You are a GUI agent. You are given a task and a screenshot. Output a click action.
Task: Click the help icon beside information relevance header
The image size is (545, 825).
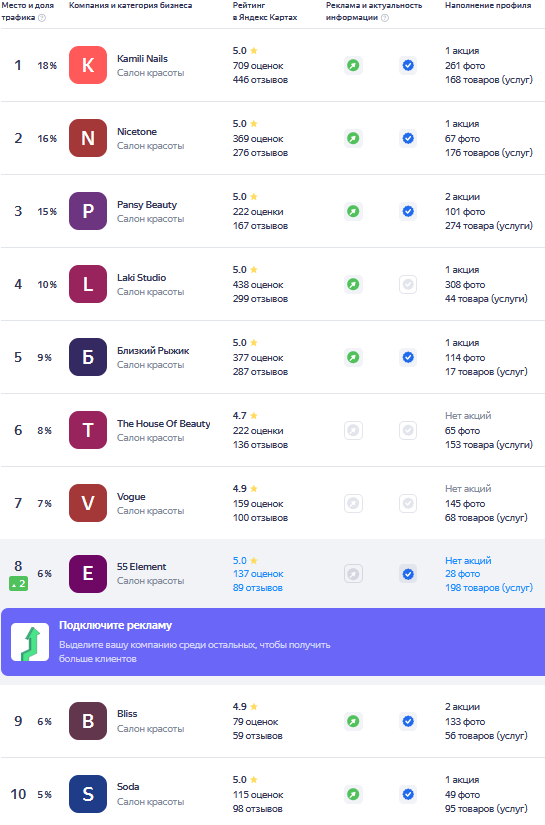coord(385,17)
